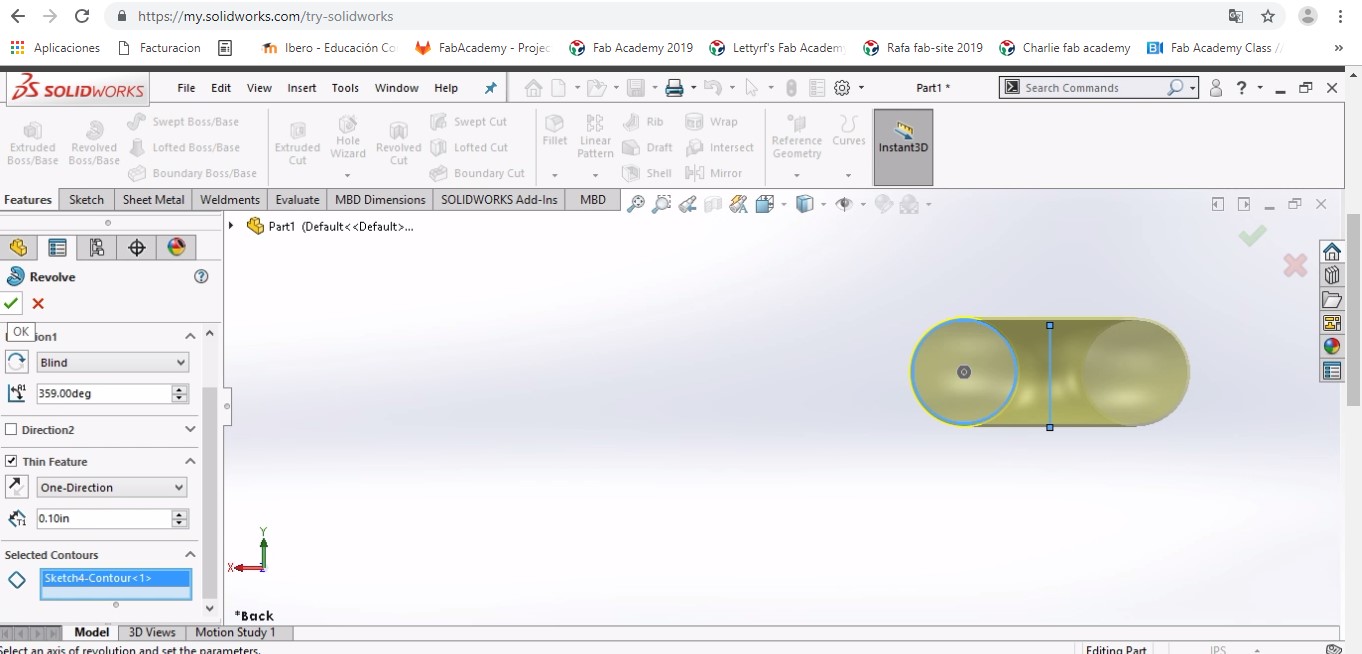Screen dimensions: 1362x654
Task: Switch to the Sheet Metal tab
Action: tap(153, 199)
